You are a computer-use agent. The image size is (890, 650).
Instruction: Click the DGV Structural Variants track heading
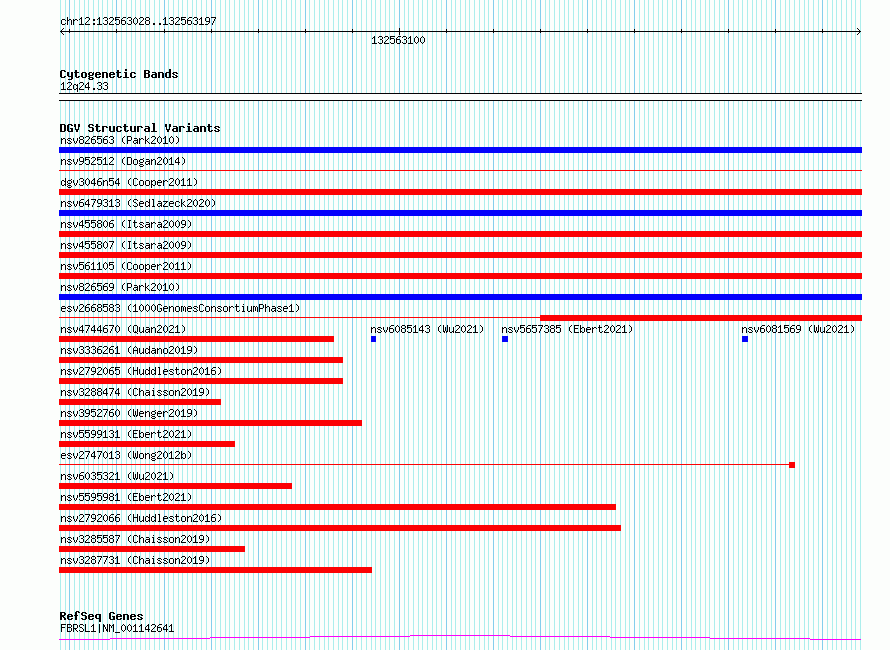coord(140,128)
